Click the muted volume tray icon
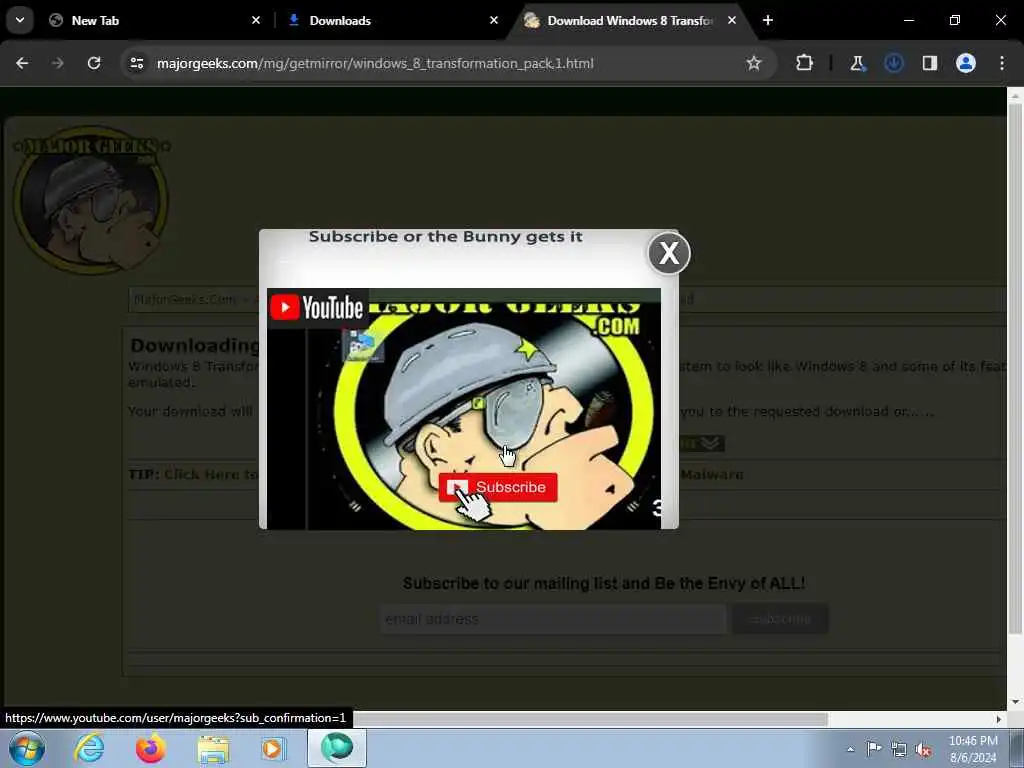The height and width of the screenshot is (768, 1024). tap(923, 749)
